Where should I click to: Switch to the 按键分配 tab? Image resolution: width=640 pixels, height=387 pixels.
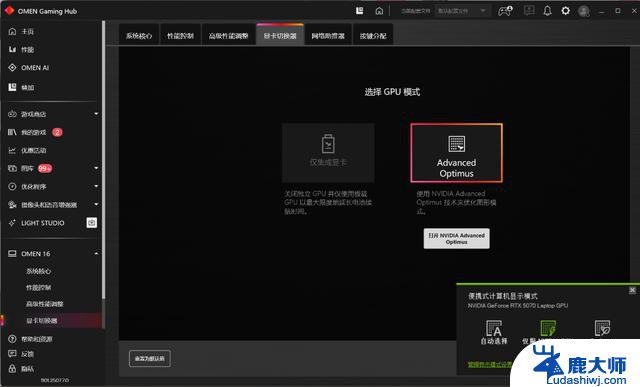click(373, 36)
